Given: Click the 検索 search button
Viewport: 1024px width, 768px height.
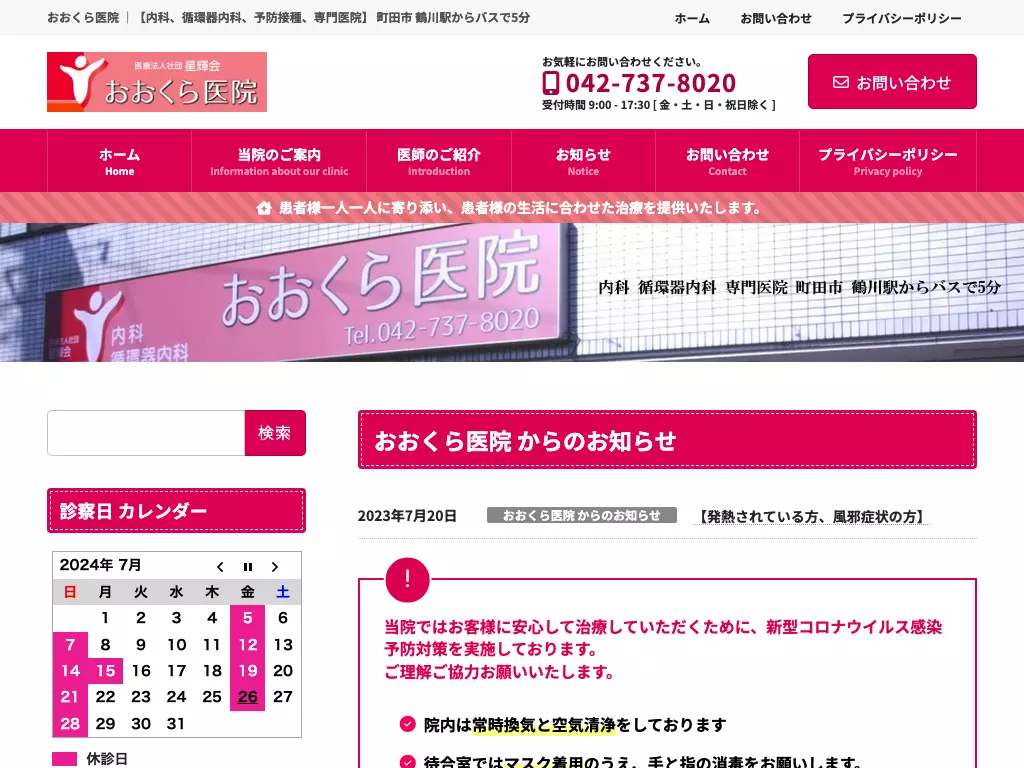Looking at the screenshot, I should tap(275, 433).
